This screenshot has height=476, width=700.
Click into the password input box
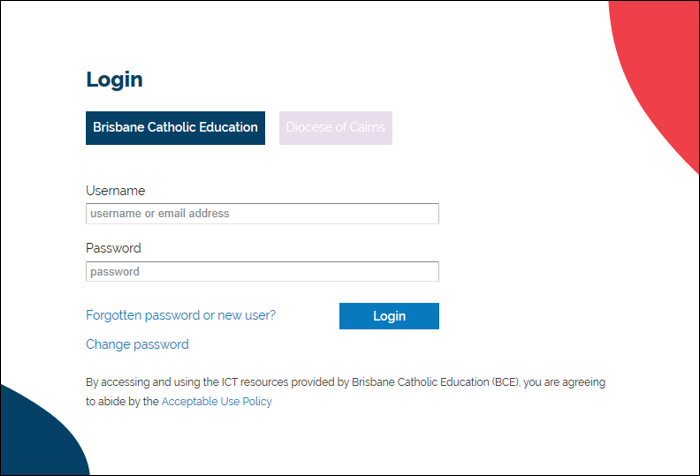pyautogui.click(x=262, y=272)
